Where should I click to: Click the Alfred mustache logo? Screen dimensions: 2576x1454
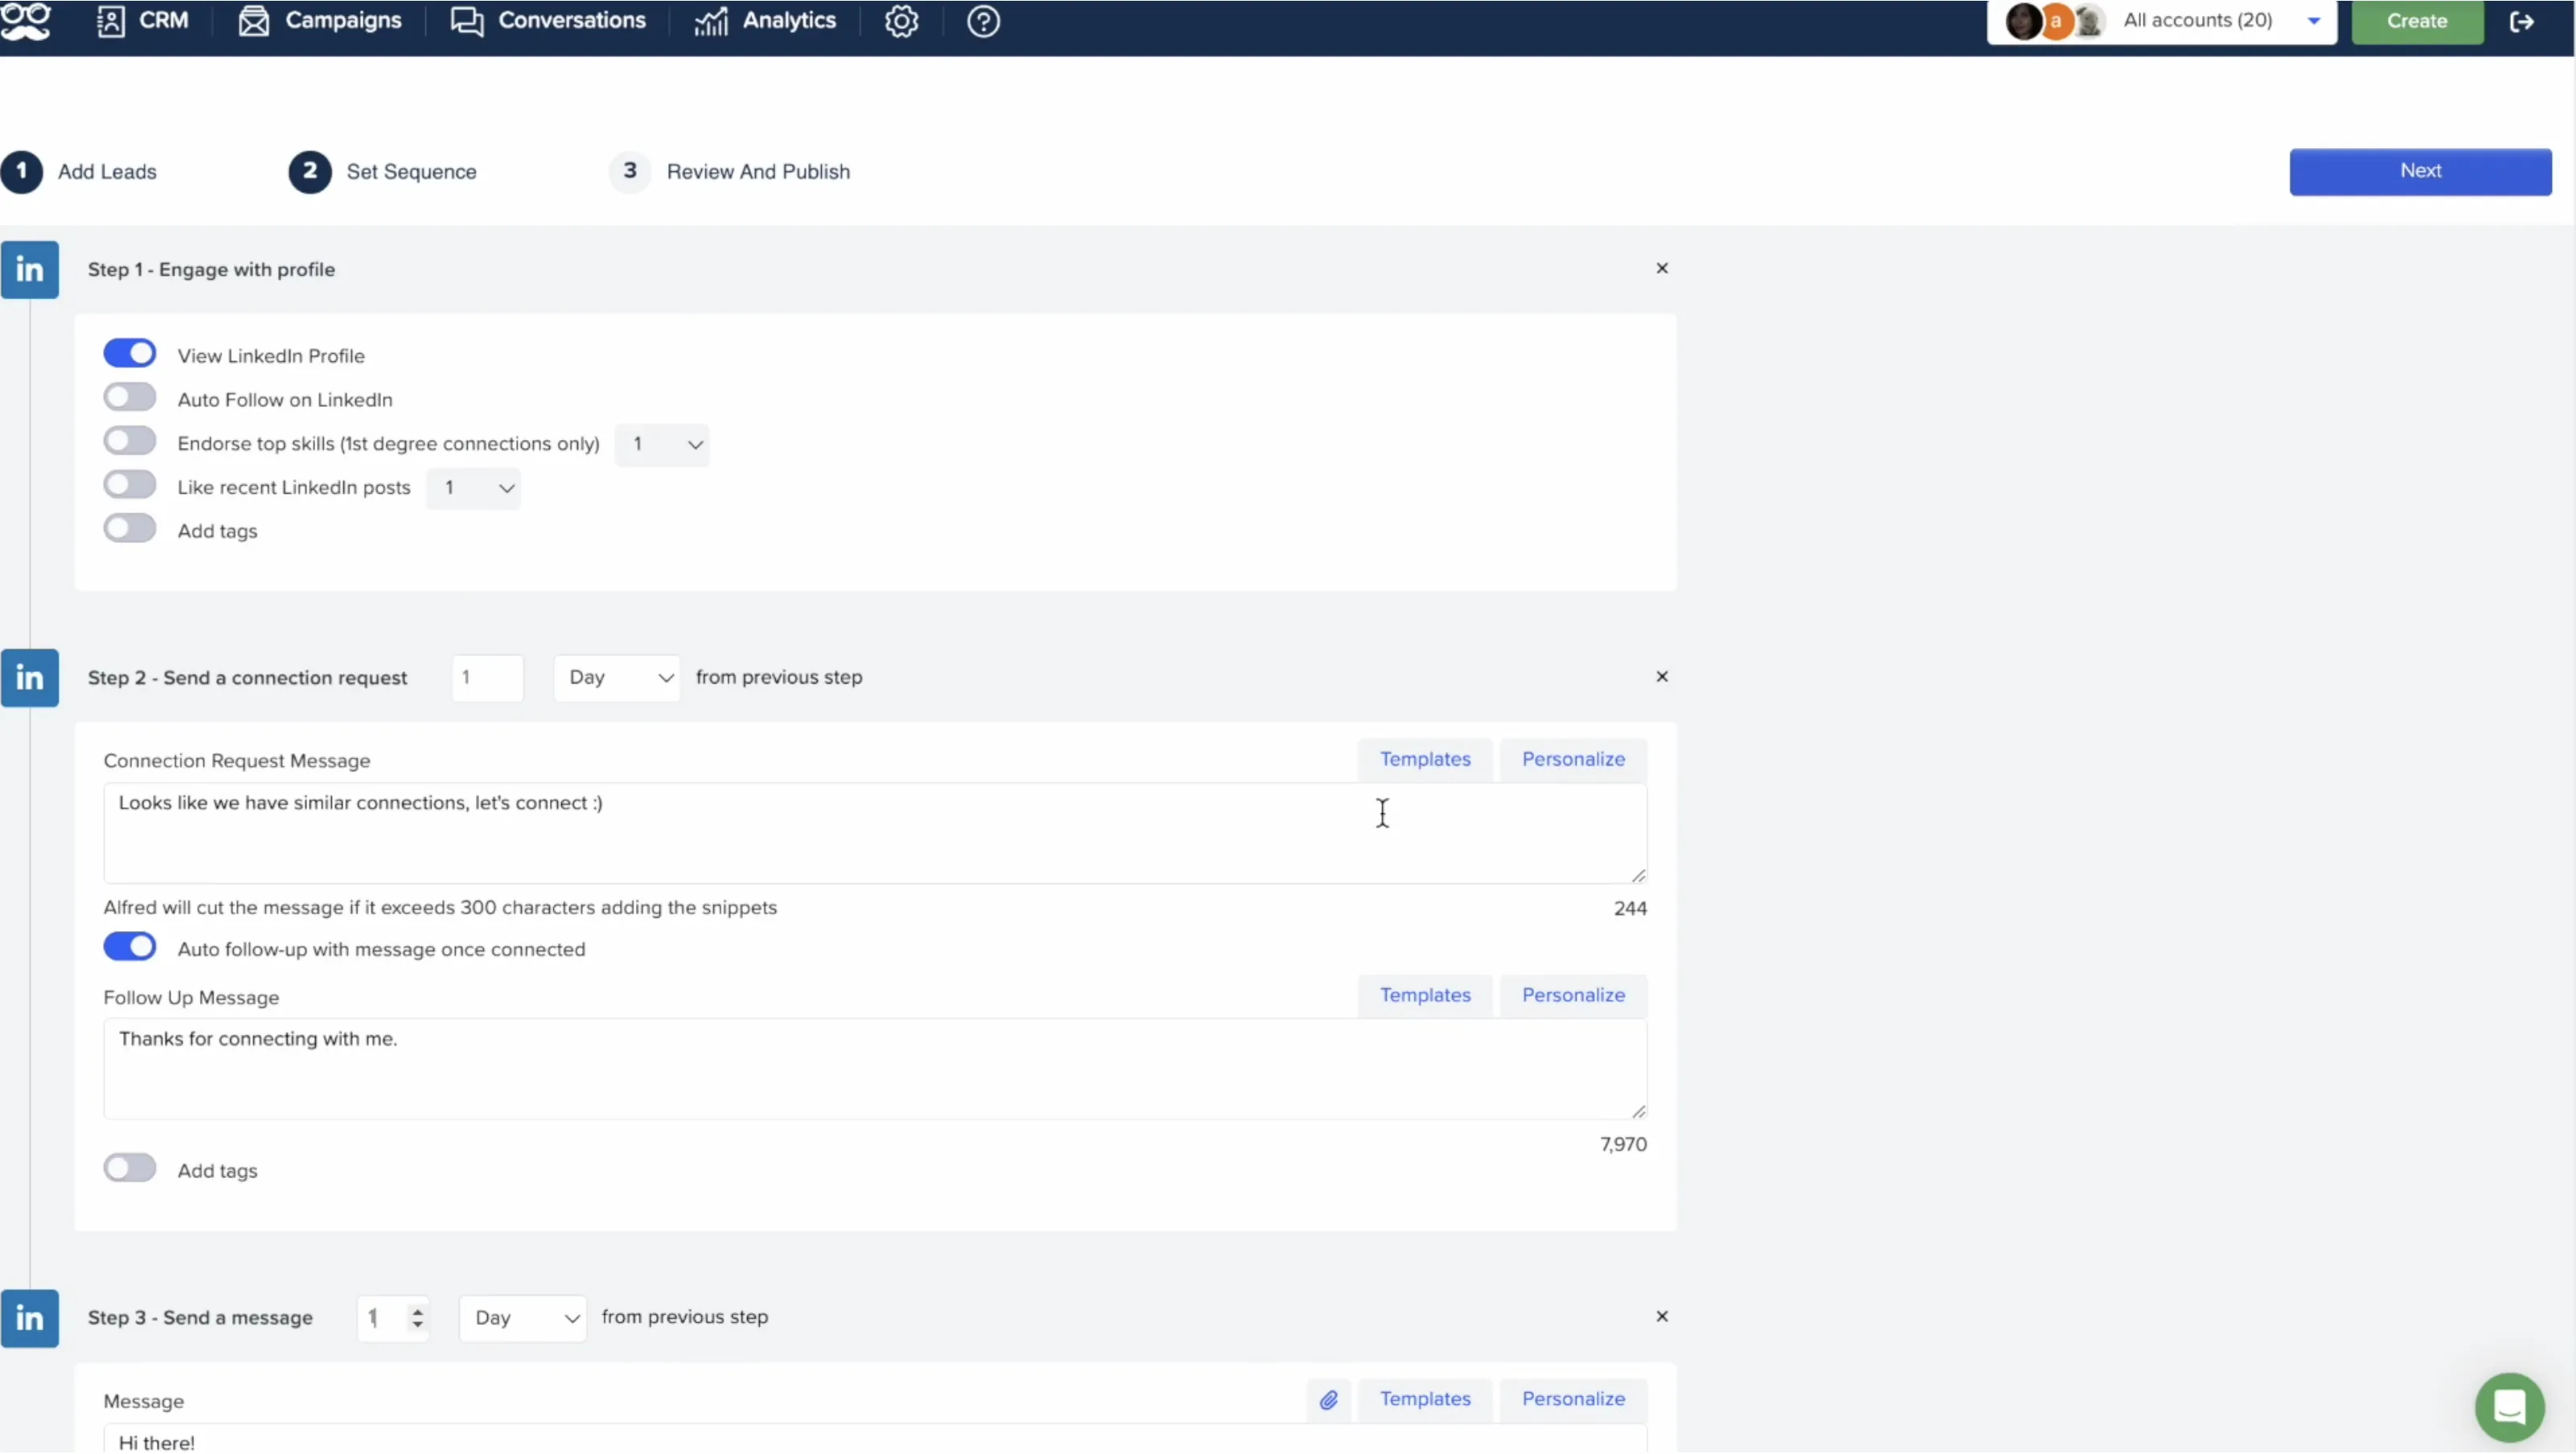25,21
